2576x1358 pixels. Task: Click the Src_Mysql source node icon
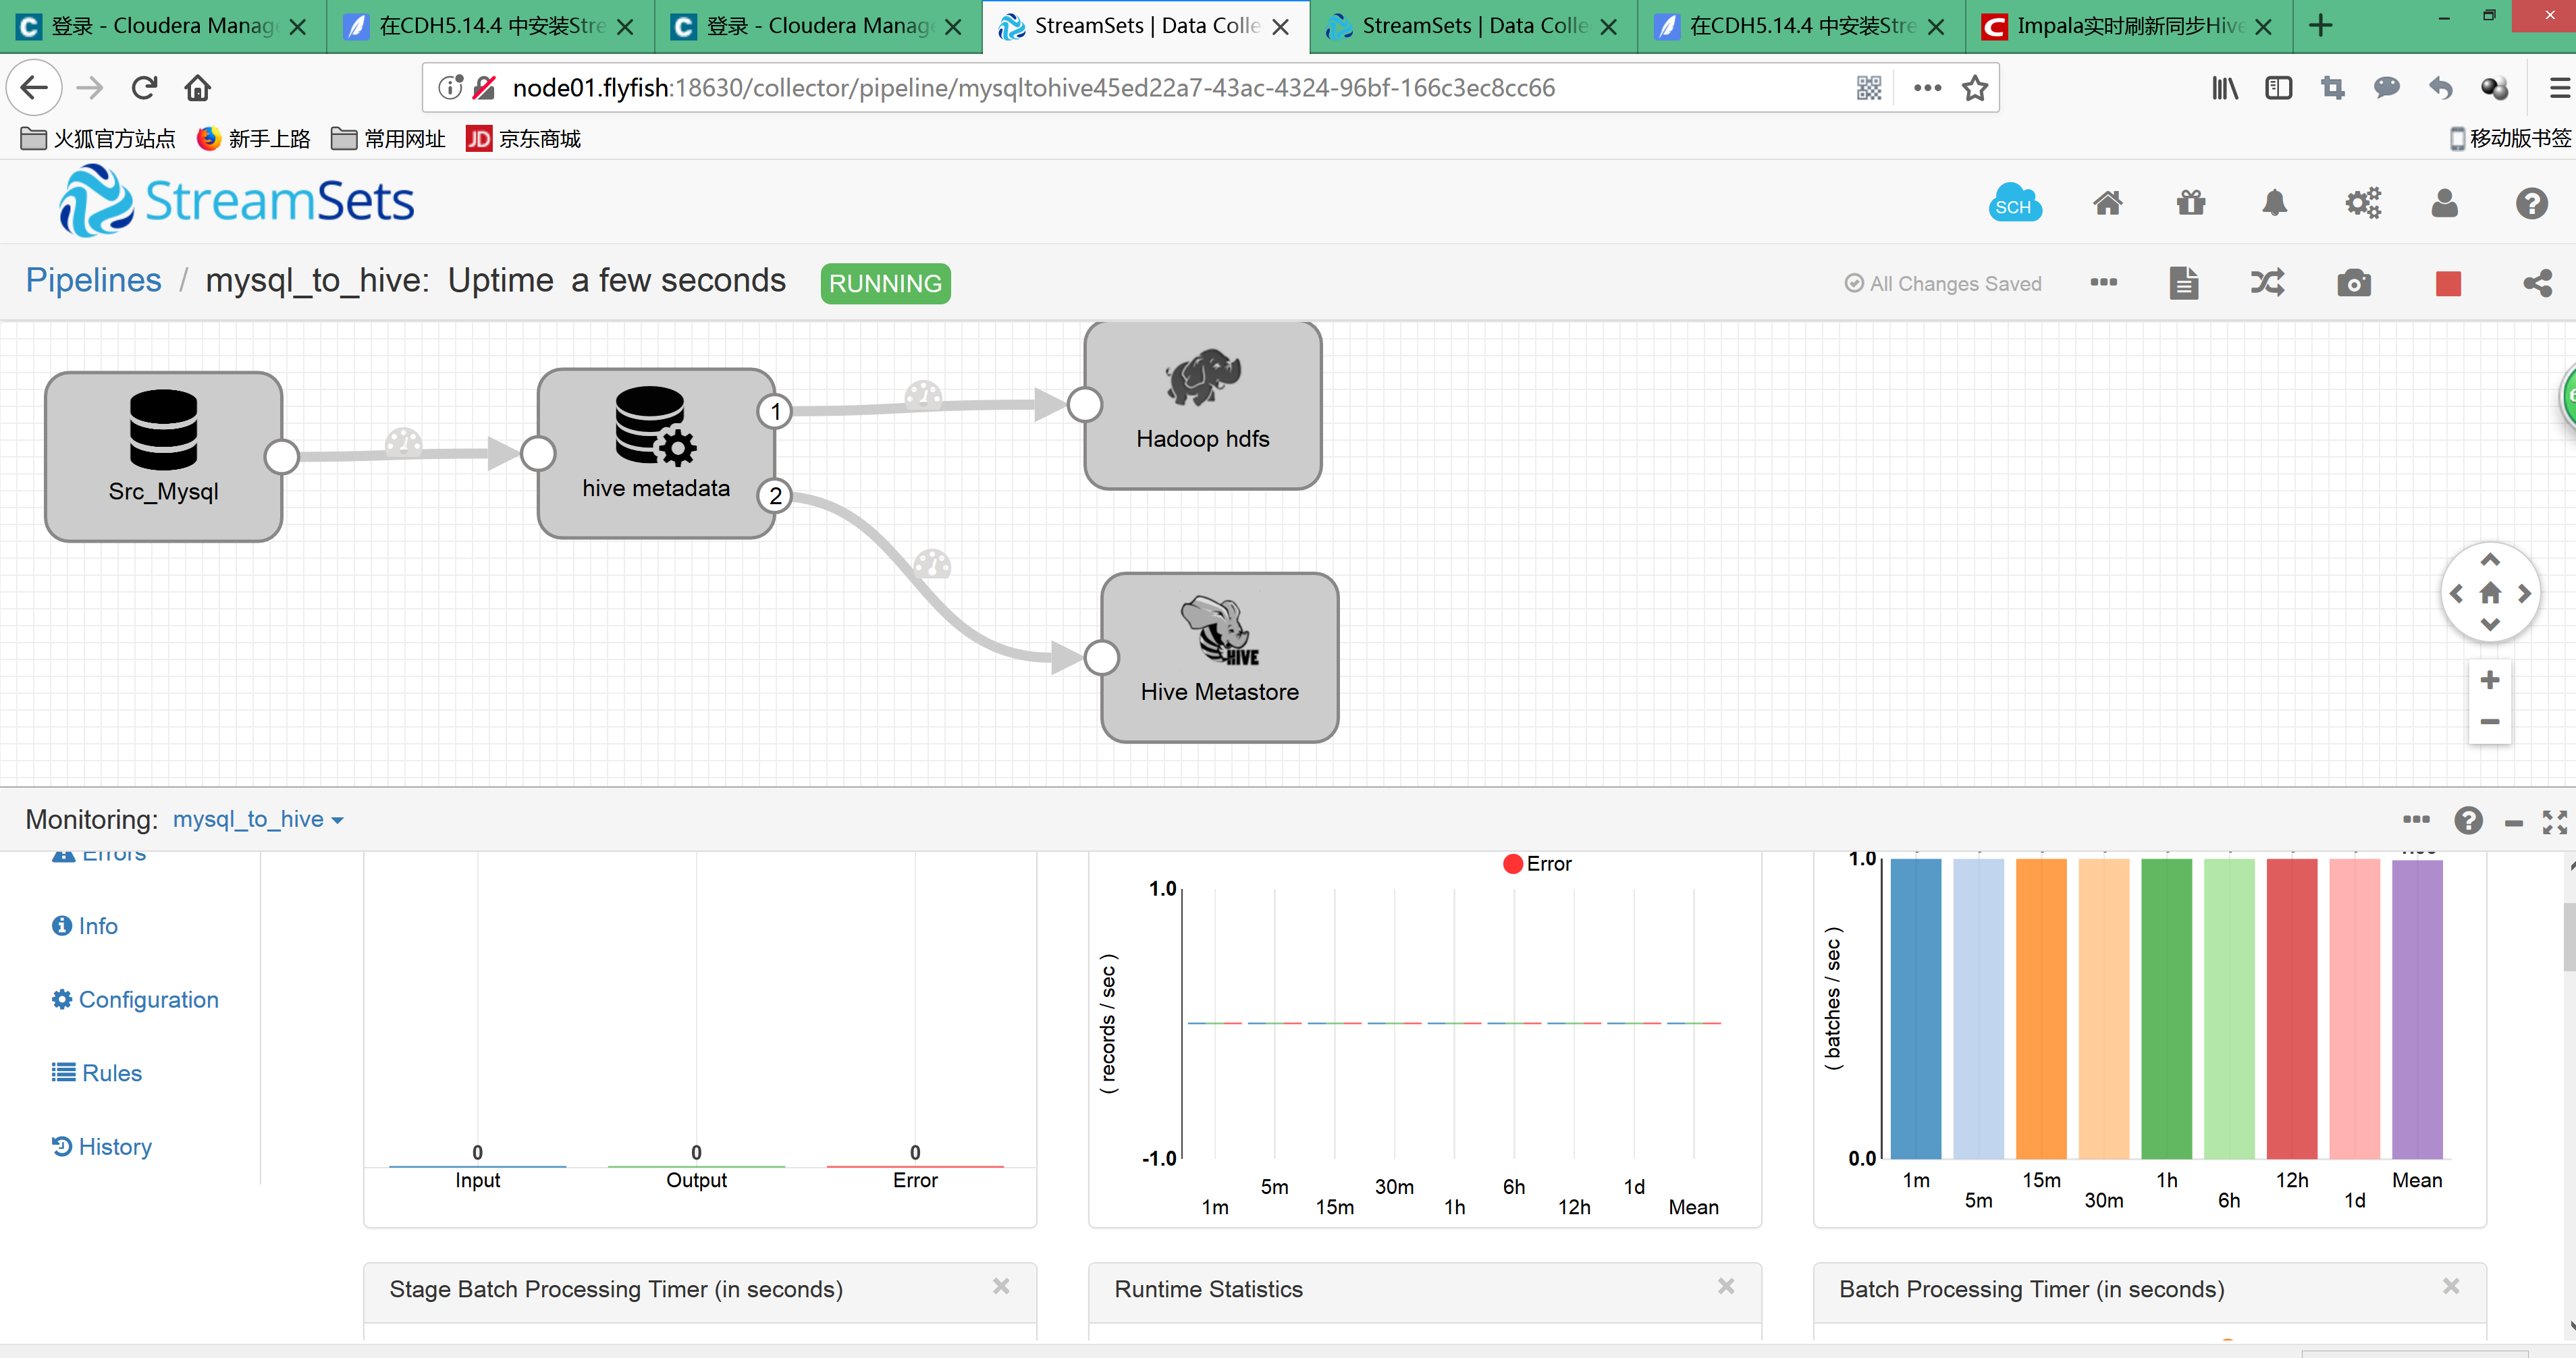pyautogui.click(x=163, y=431)
